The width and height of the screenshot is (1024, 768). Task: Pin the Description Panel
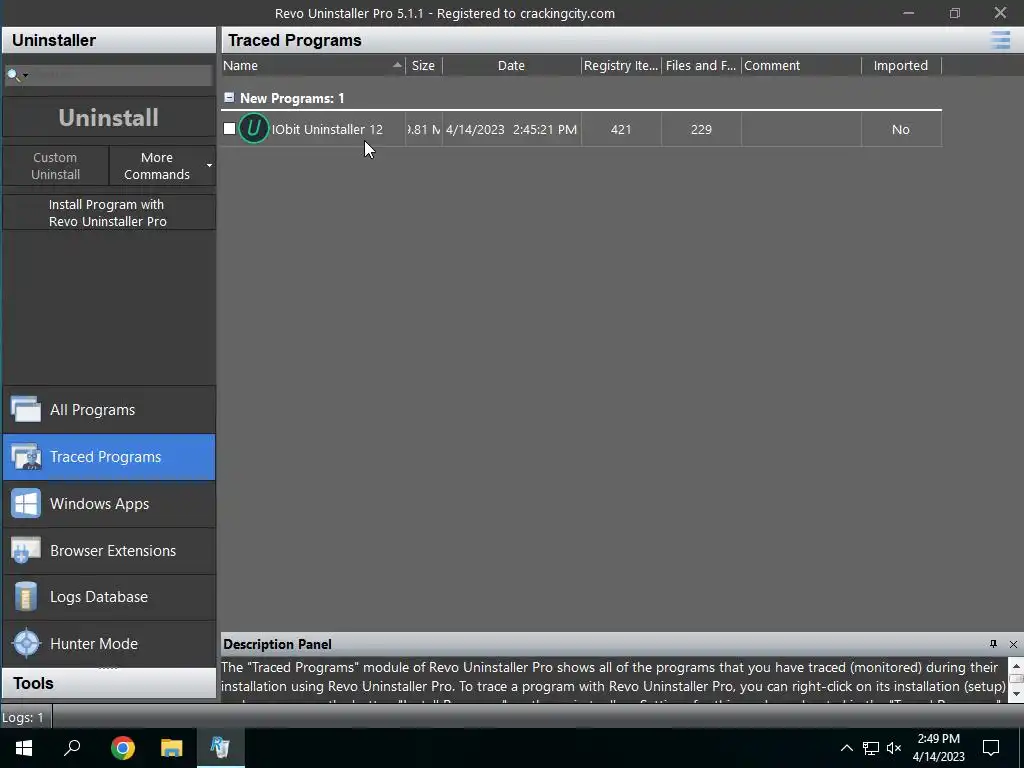pyautogui.click(x=993, y=644)
